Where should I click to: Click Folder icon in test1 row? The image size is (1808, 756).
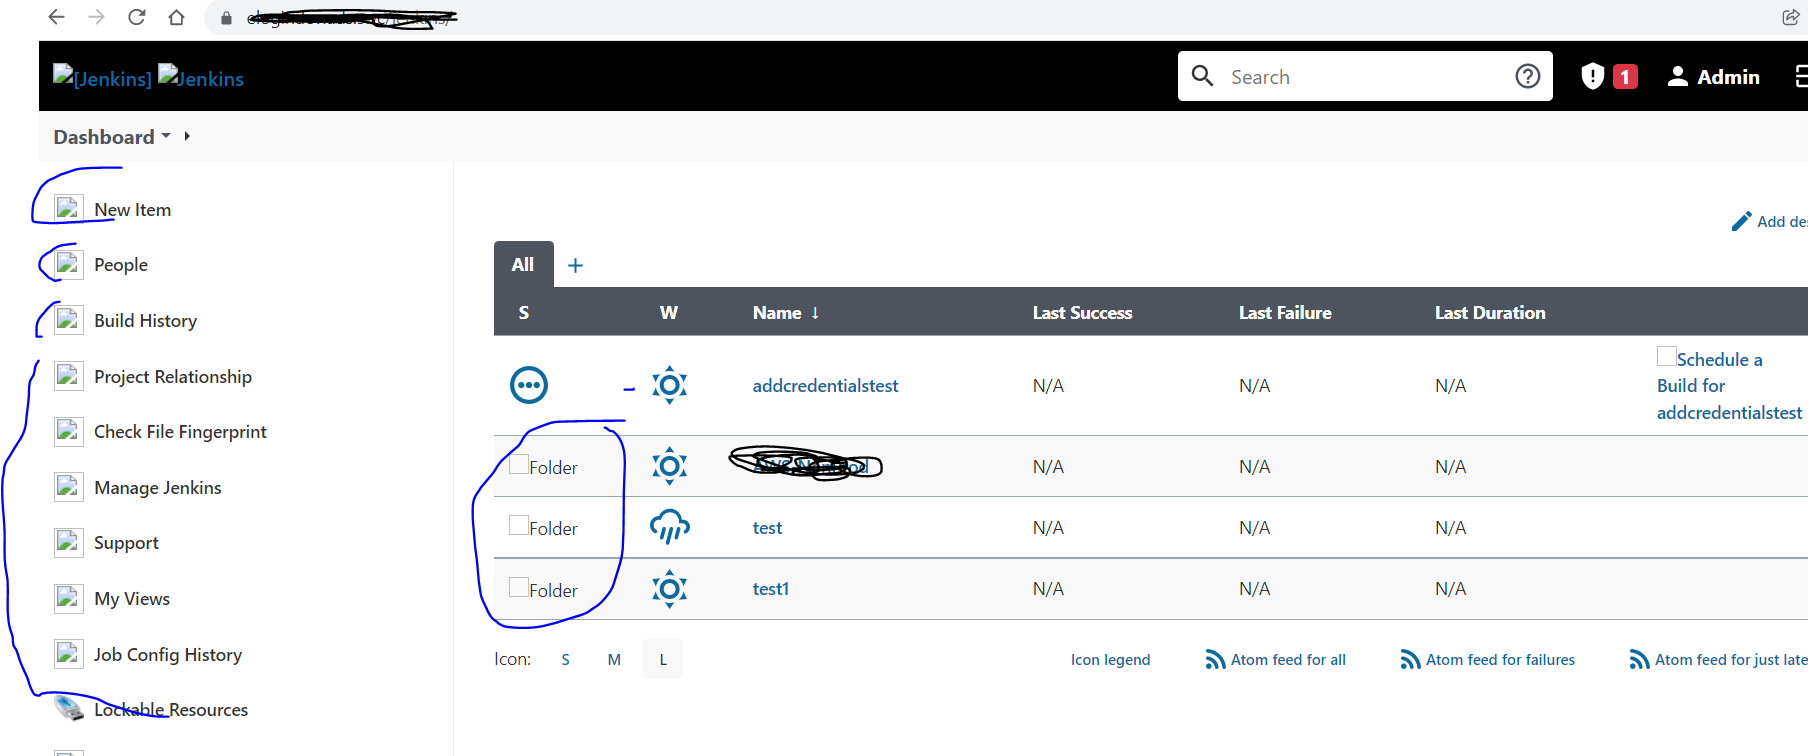pyautogui.click(x=519, y=587)
